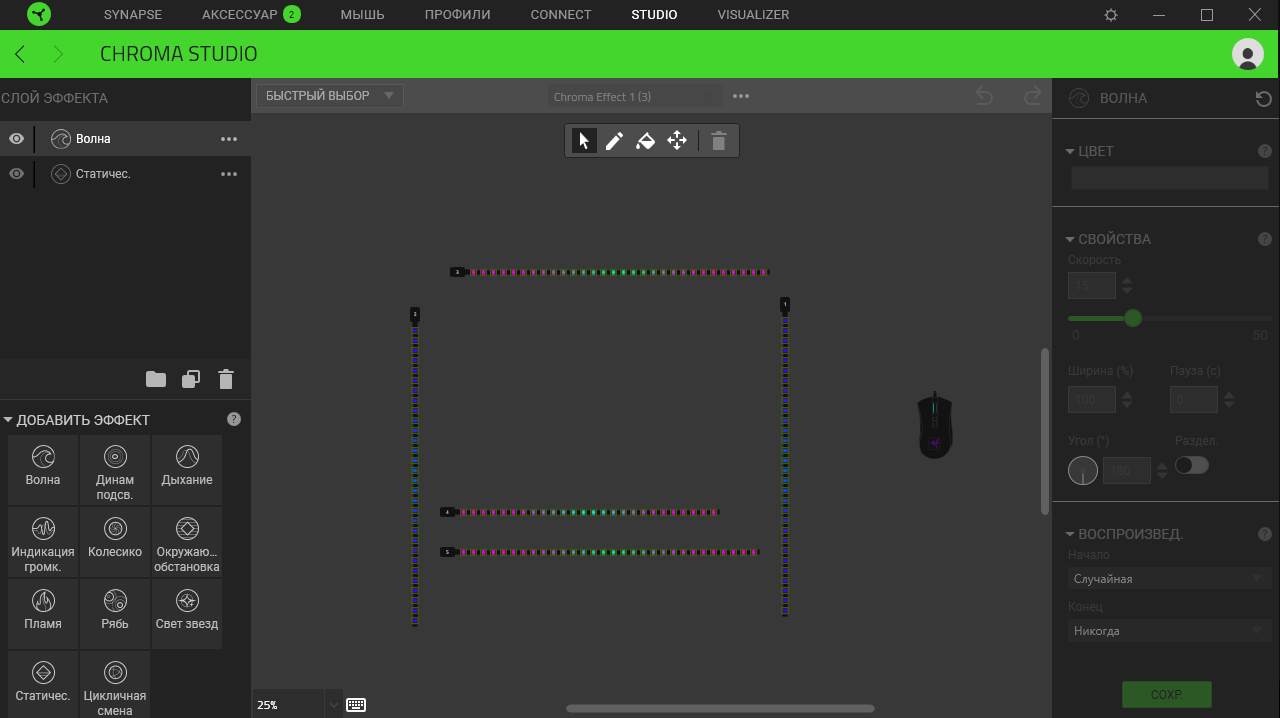
Task: Reset the Волна effect settings
Action: click(x=1264, y=98)
